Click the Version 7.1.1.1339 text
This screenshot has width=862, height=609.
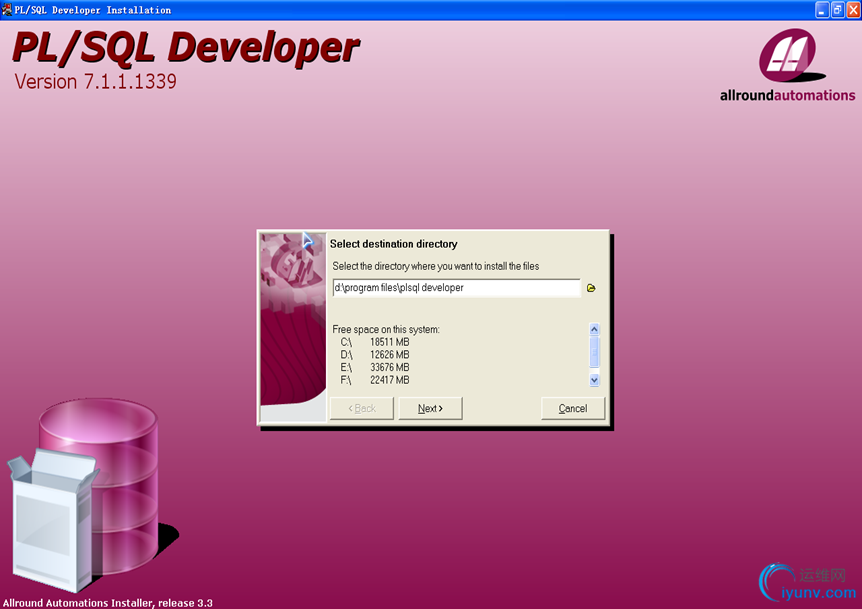(96, 81)
